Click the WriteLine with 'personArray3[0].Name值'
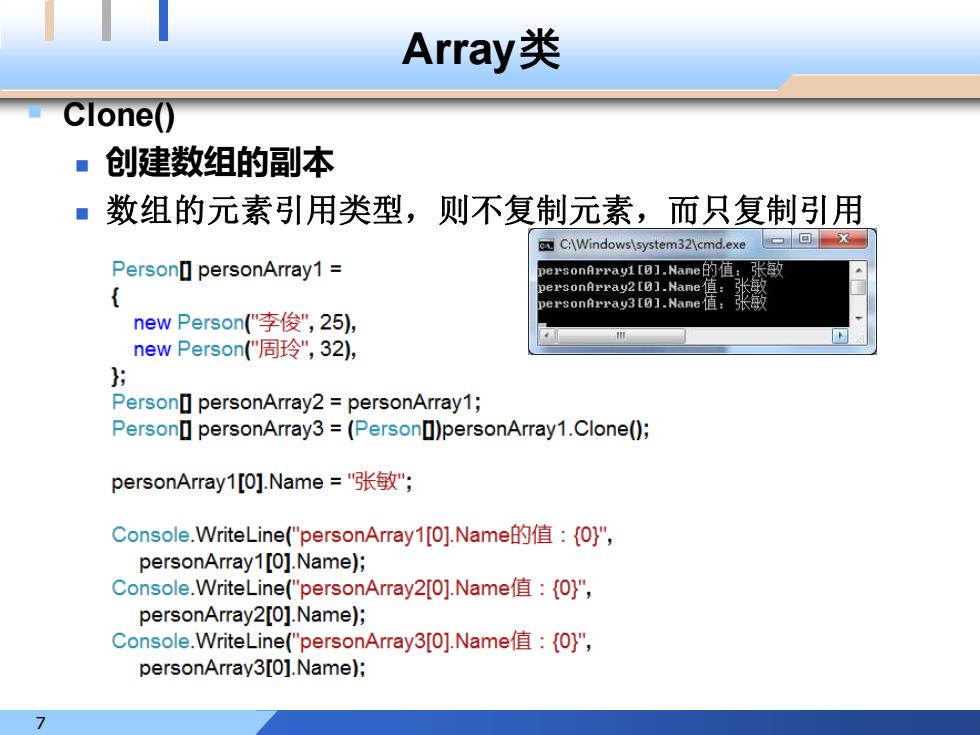Viewport: 980px width, 735px height. [x=351, y=641]
